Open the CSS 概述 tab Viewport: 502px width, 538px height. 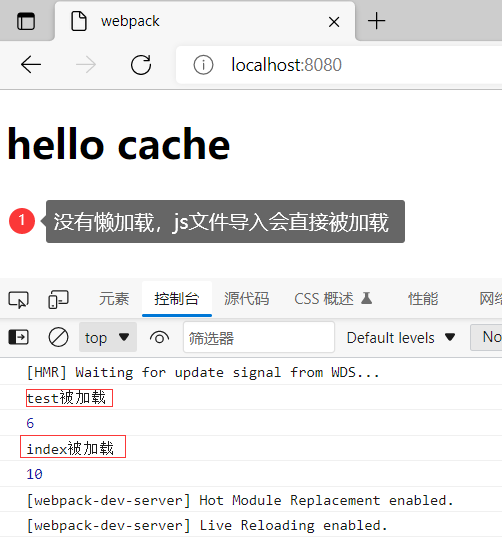pos(333,299)
